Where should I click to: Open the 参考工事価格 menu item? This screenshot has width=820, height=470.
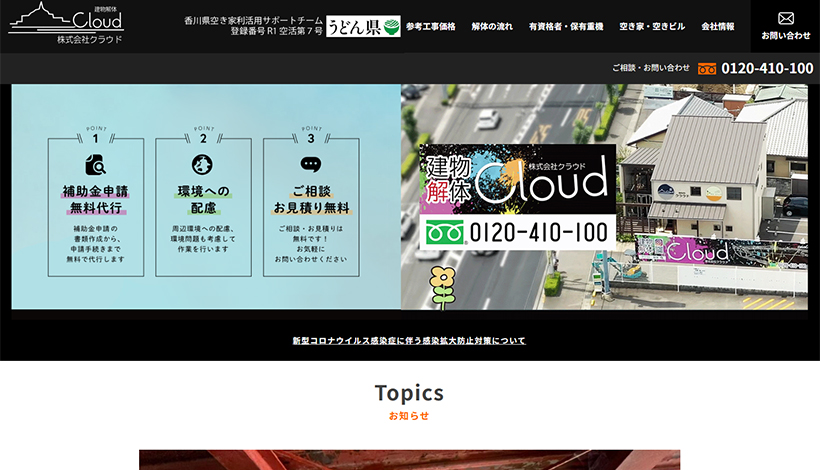tap(431, 27)
